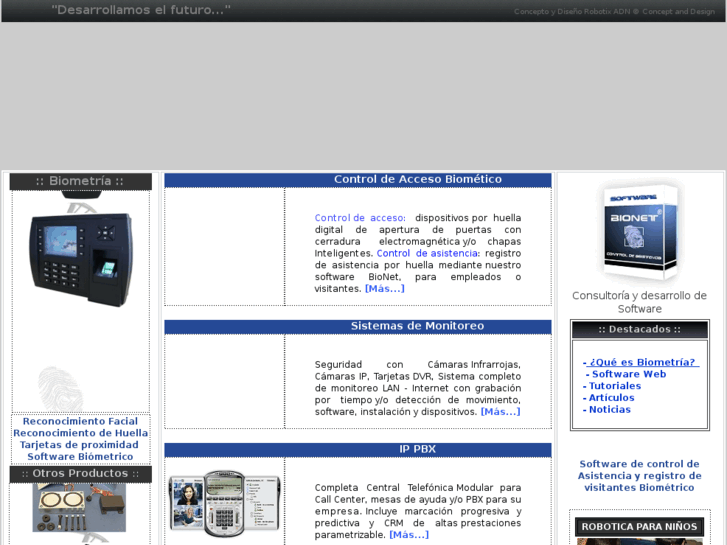
Task: Click the "Desarrollamos el futuro..." slogan
Action: coord(141,10)
